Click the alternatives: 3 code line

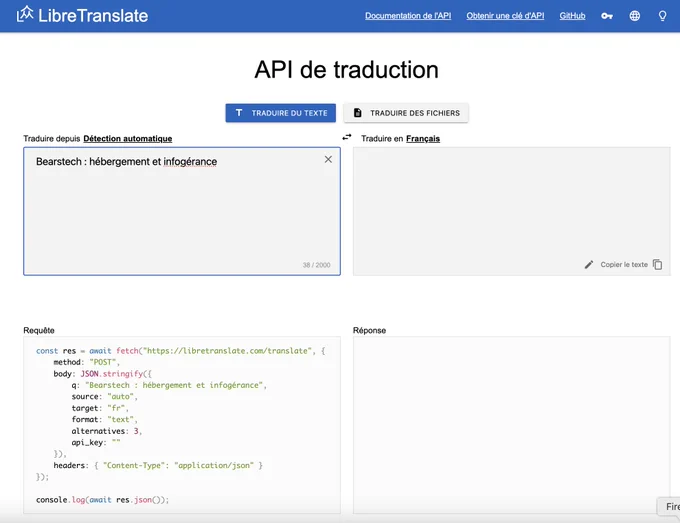107,431
